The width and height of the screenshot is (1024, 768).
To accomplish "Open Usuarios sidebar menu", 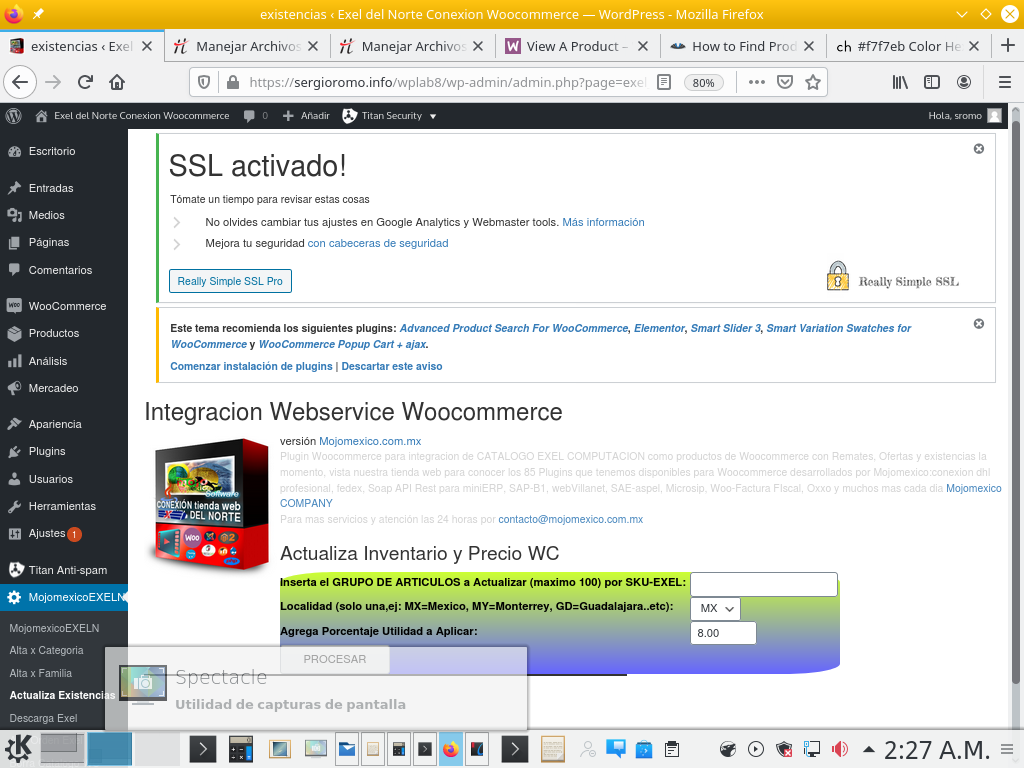I will (50, 479).
